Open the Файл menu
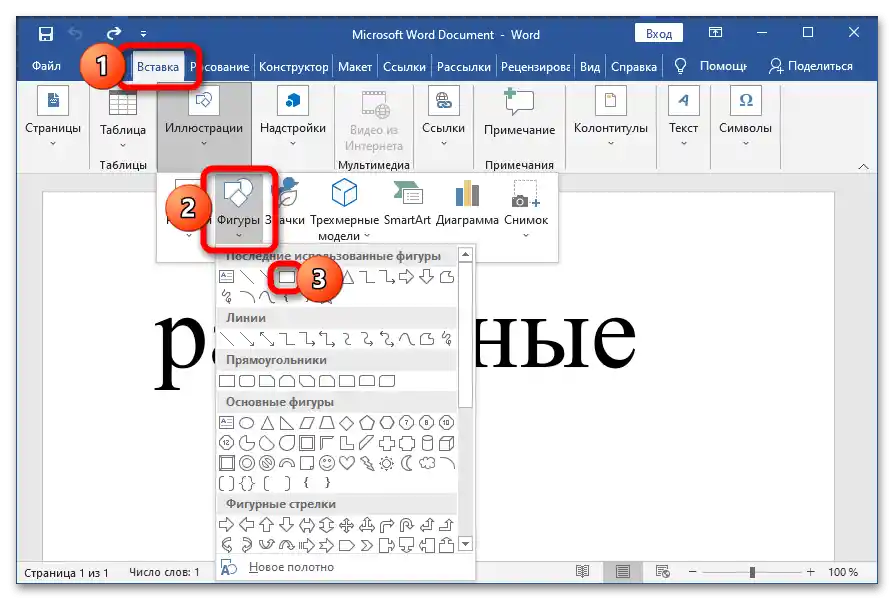Image resolution: width=894 pixels, height=600 pixels. pos(46,66)
